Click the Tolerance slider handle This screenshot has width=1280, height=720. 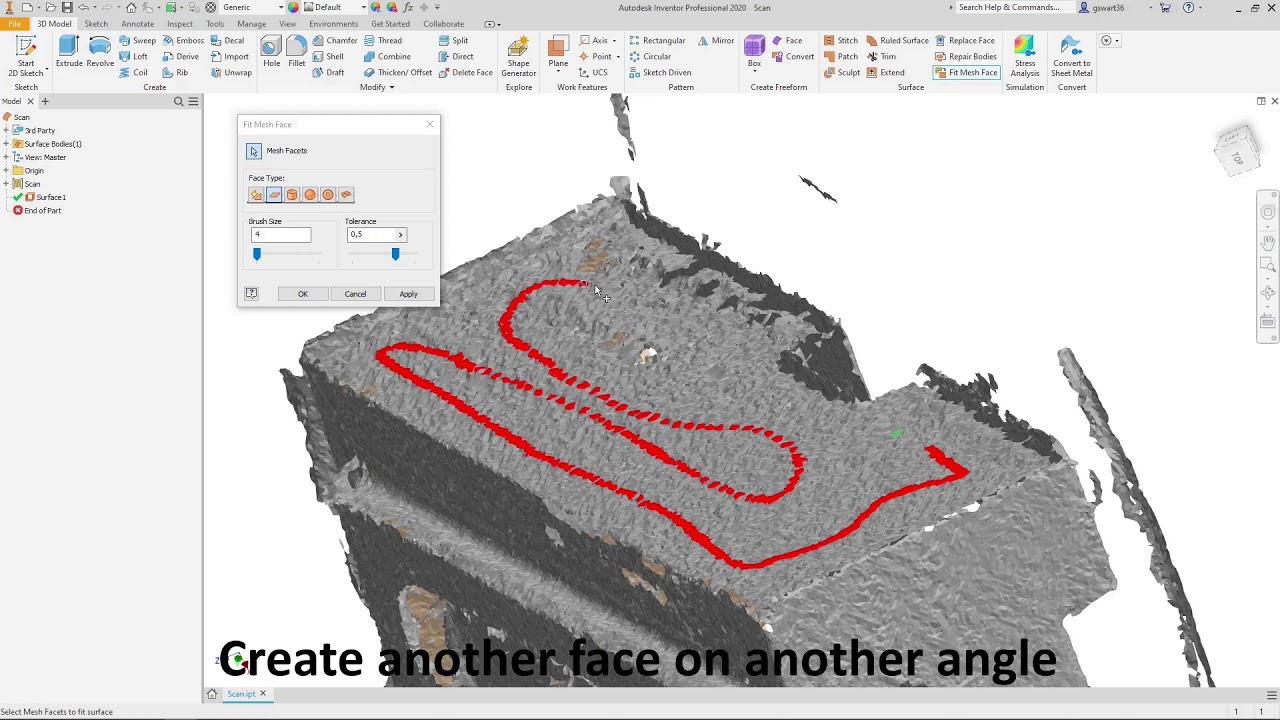(395, 255)
